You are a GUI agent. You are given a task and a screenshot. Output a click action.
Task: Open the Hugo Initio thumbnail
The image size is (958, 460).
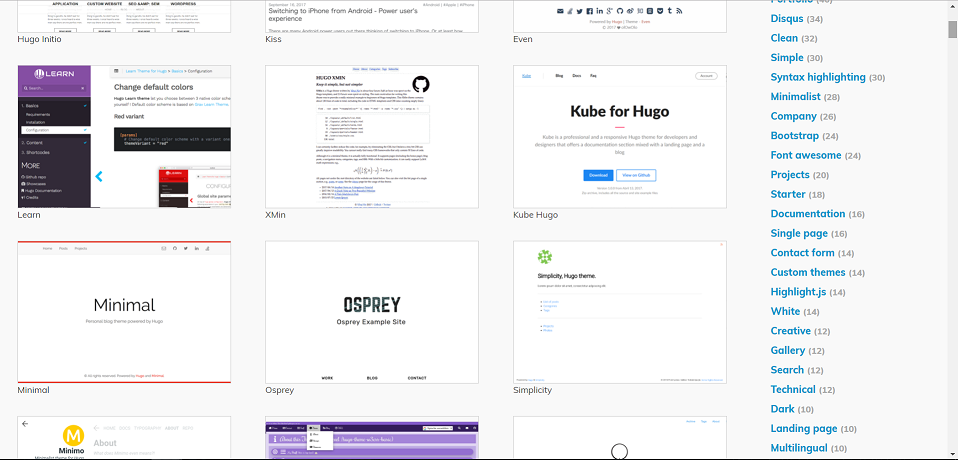pos(124,16)
